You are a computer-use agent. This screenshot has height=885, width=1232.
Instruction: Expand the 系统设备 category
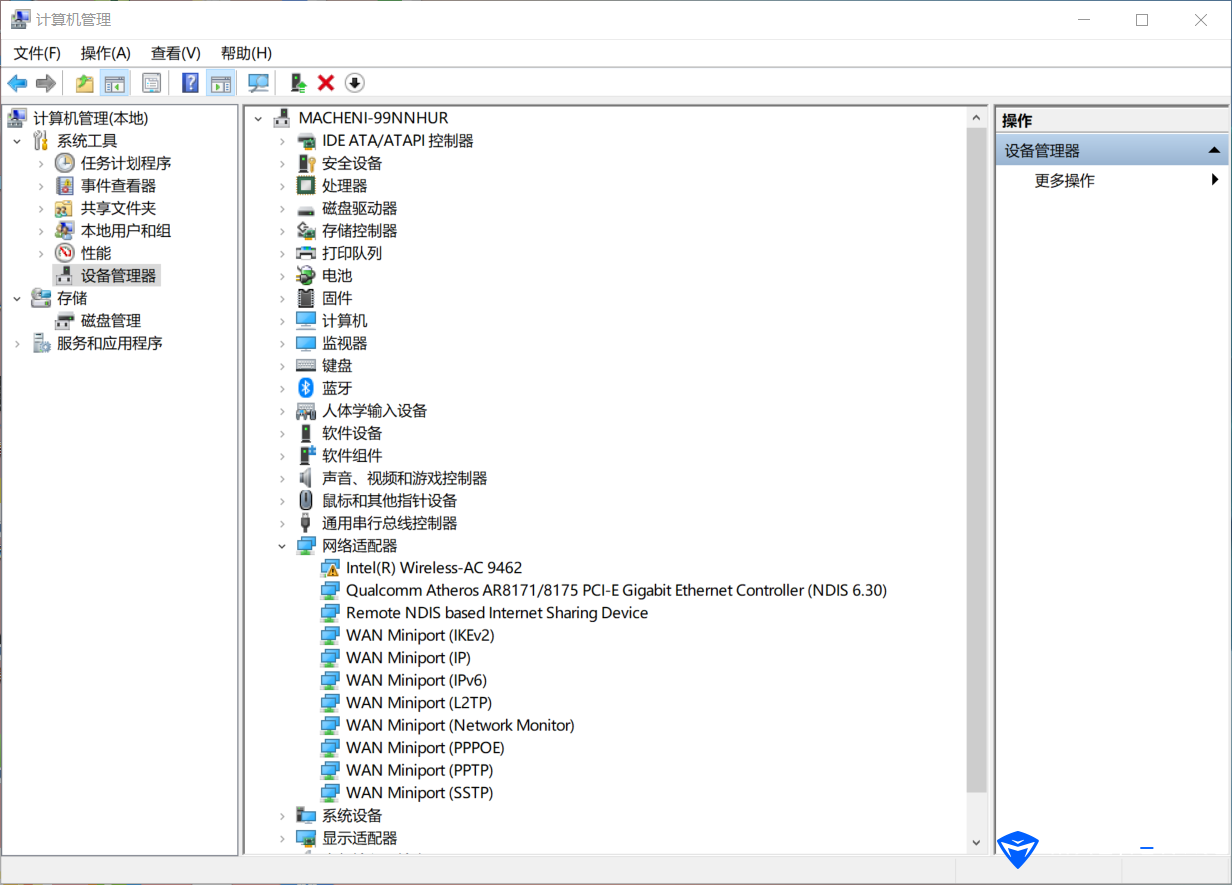click(x=282, y=816)
